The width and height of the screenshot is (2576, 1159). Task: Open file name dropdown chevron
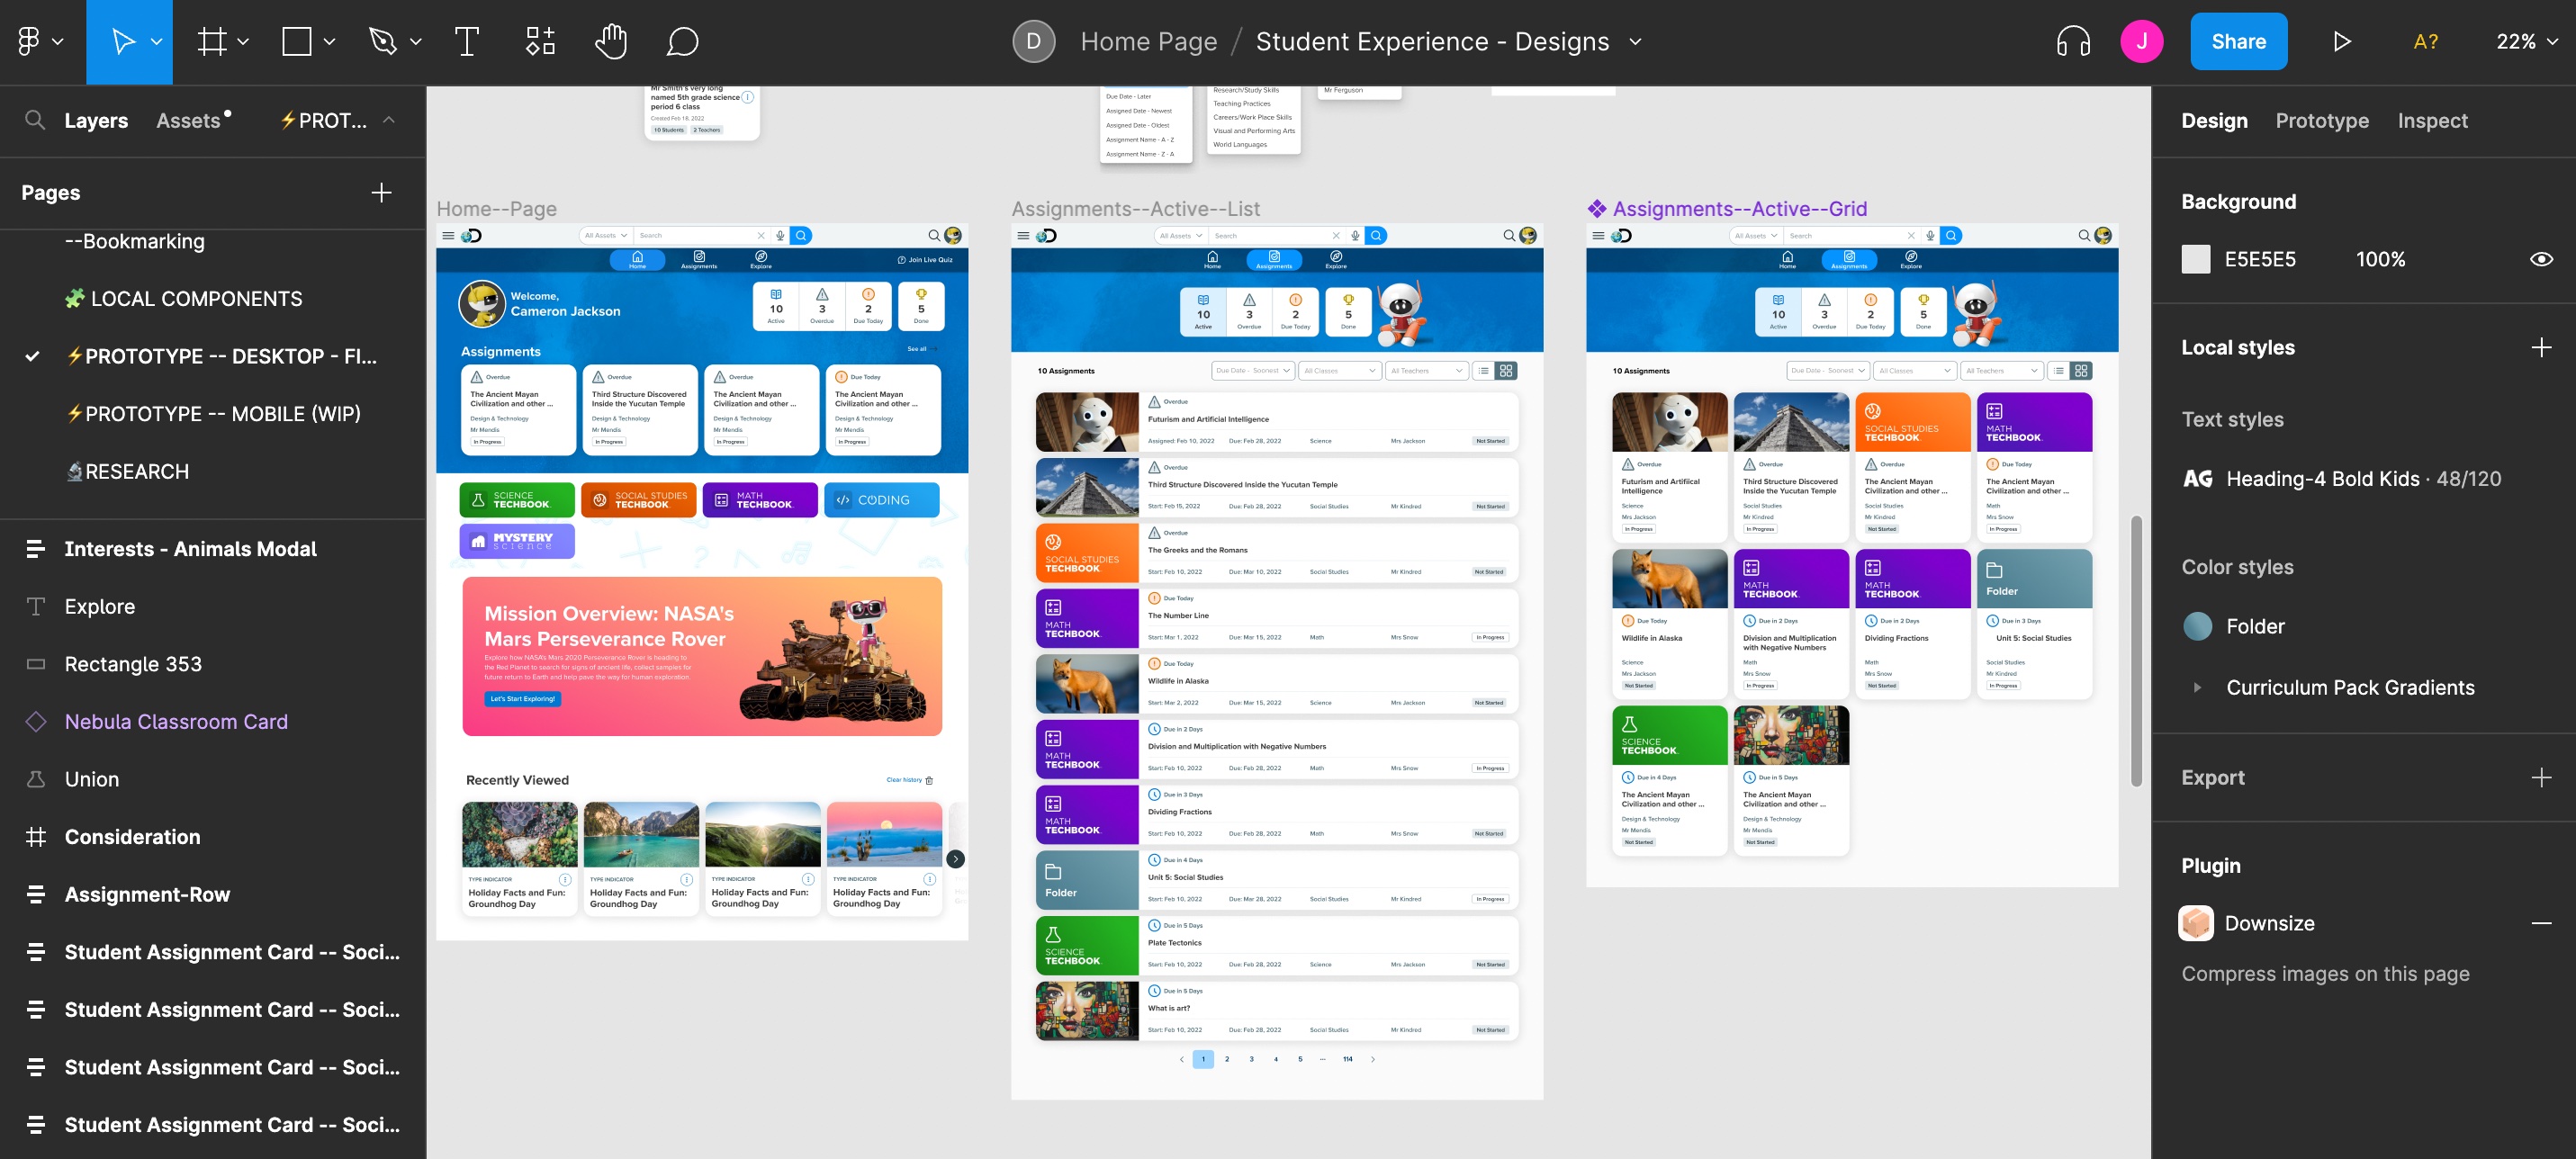1636,42
